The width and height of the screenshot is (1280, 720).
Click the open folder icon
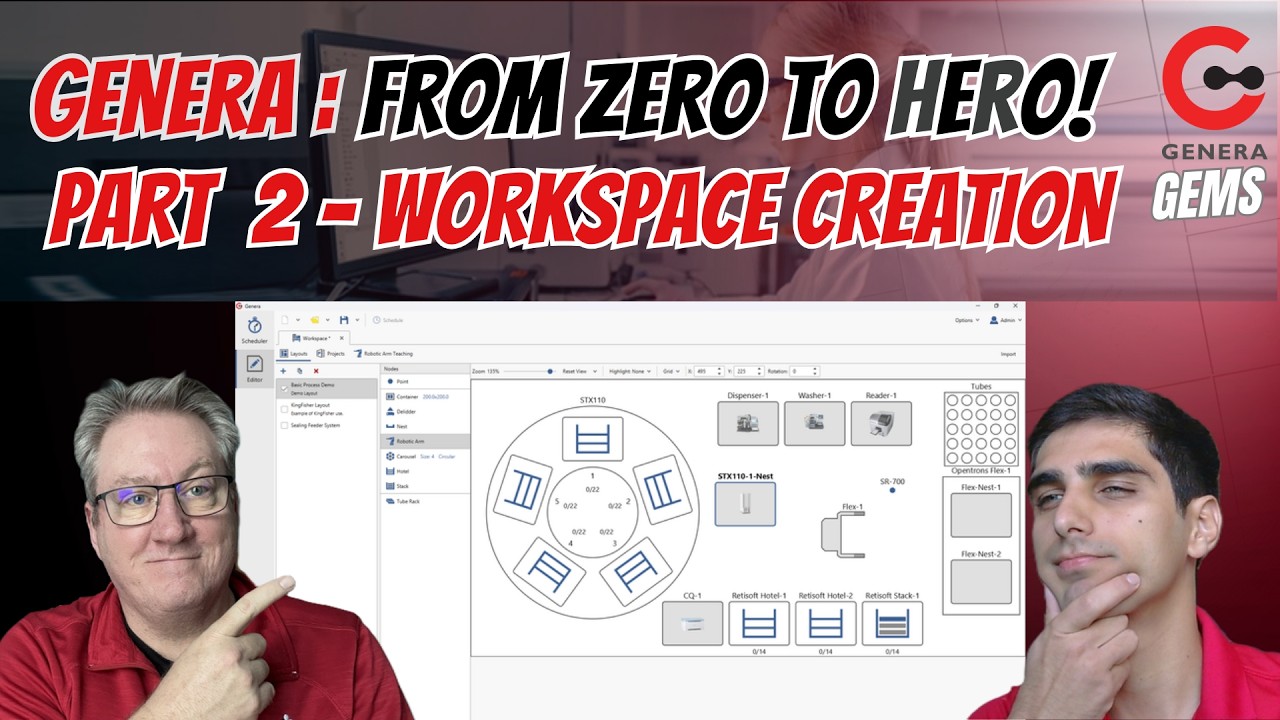[314, 320]
